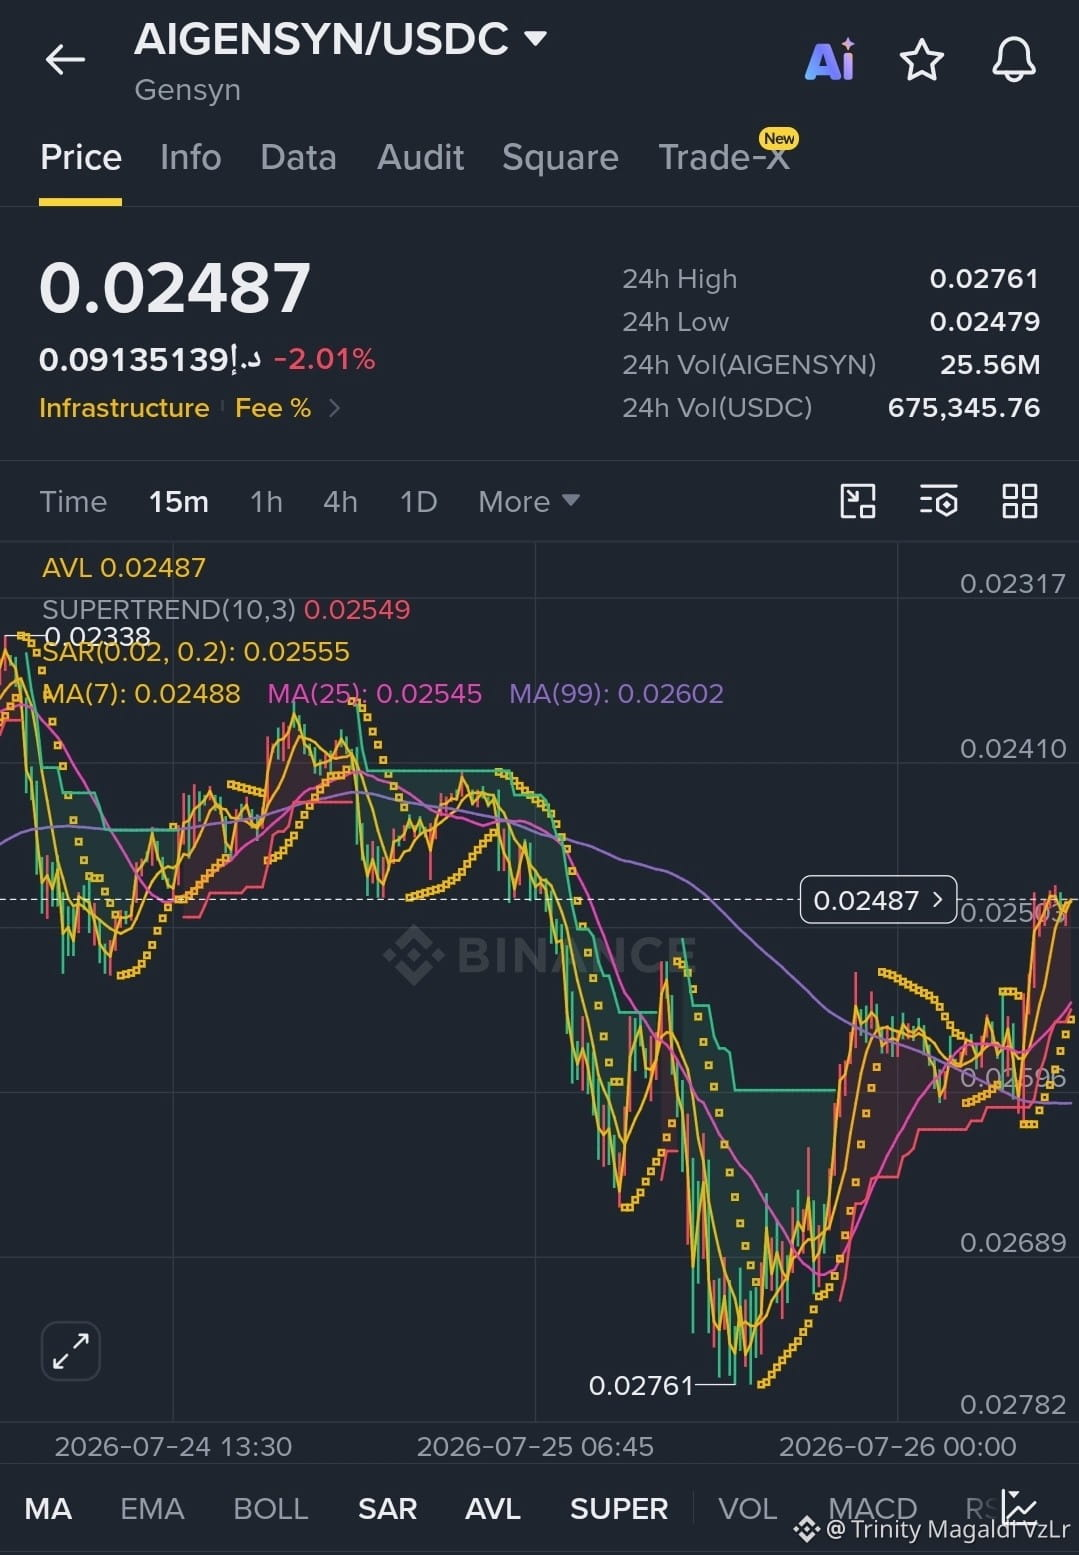Open chart drawing tools icon
The width and height of the screenshot is (1079, 1555).
(858, 501)
